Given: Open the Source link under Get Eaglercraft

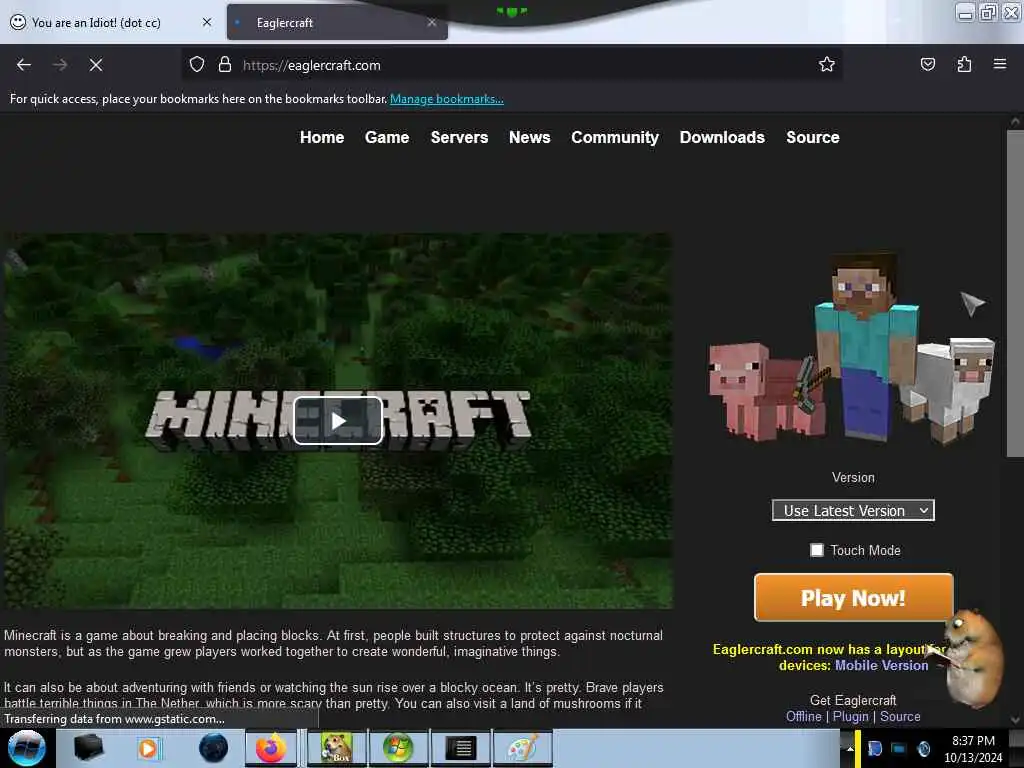Looking at the screenshot, I should point(900,716).
